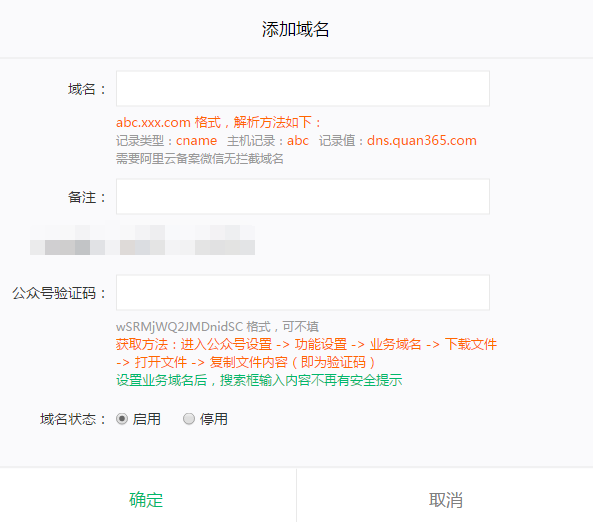Click the abc.xxx.com 格式 hint line

[x=218, y=122]
